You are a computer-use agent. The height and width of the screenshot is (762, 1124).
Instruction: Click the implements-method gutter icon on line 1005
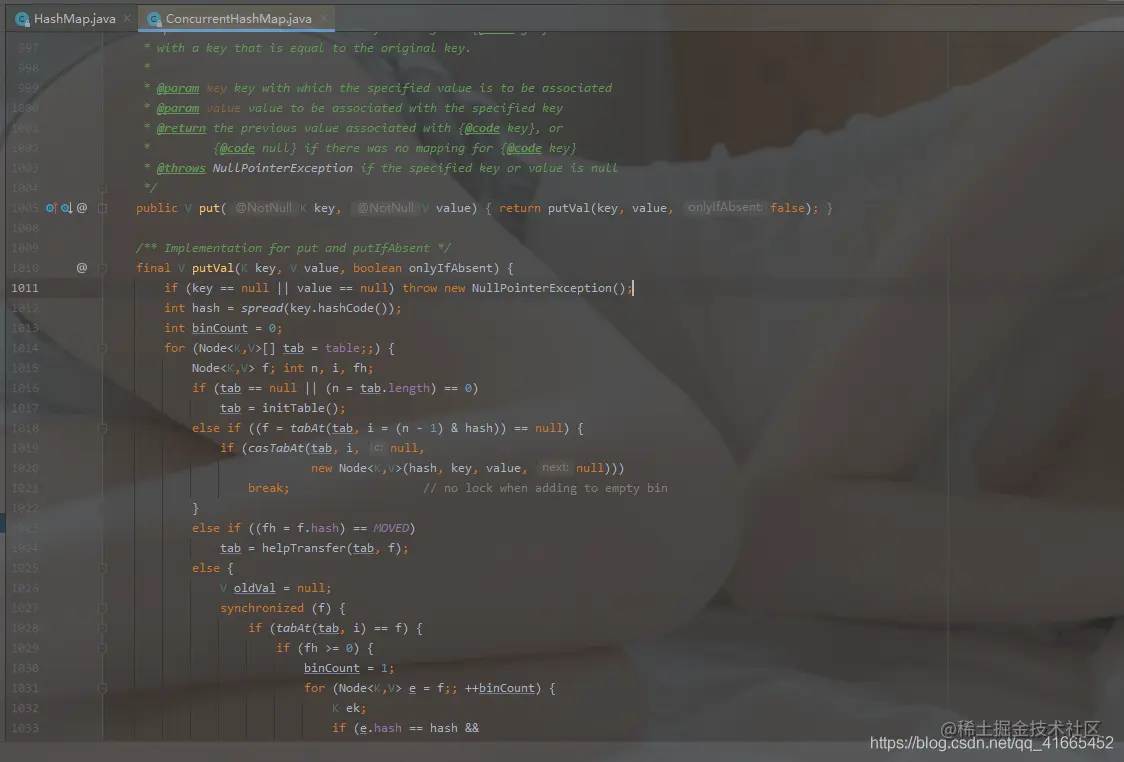point(66,208)
